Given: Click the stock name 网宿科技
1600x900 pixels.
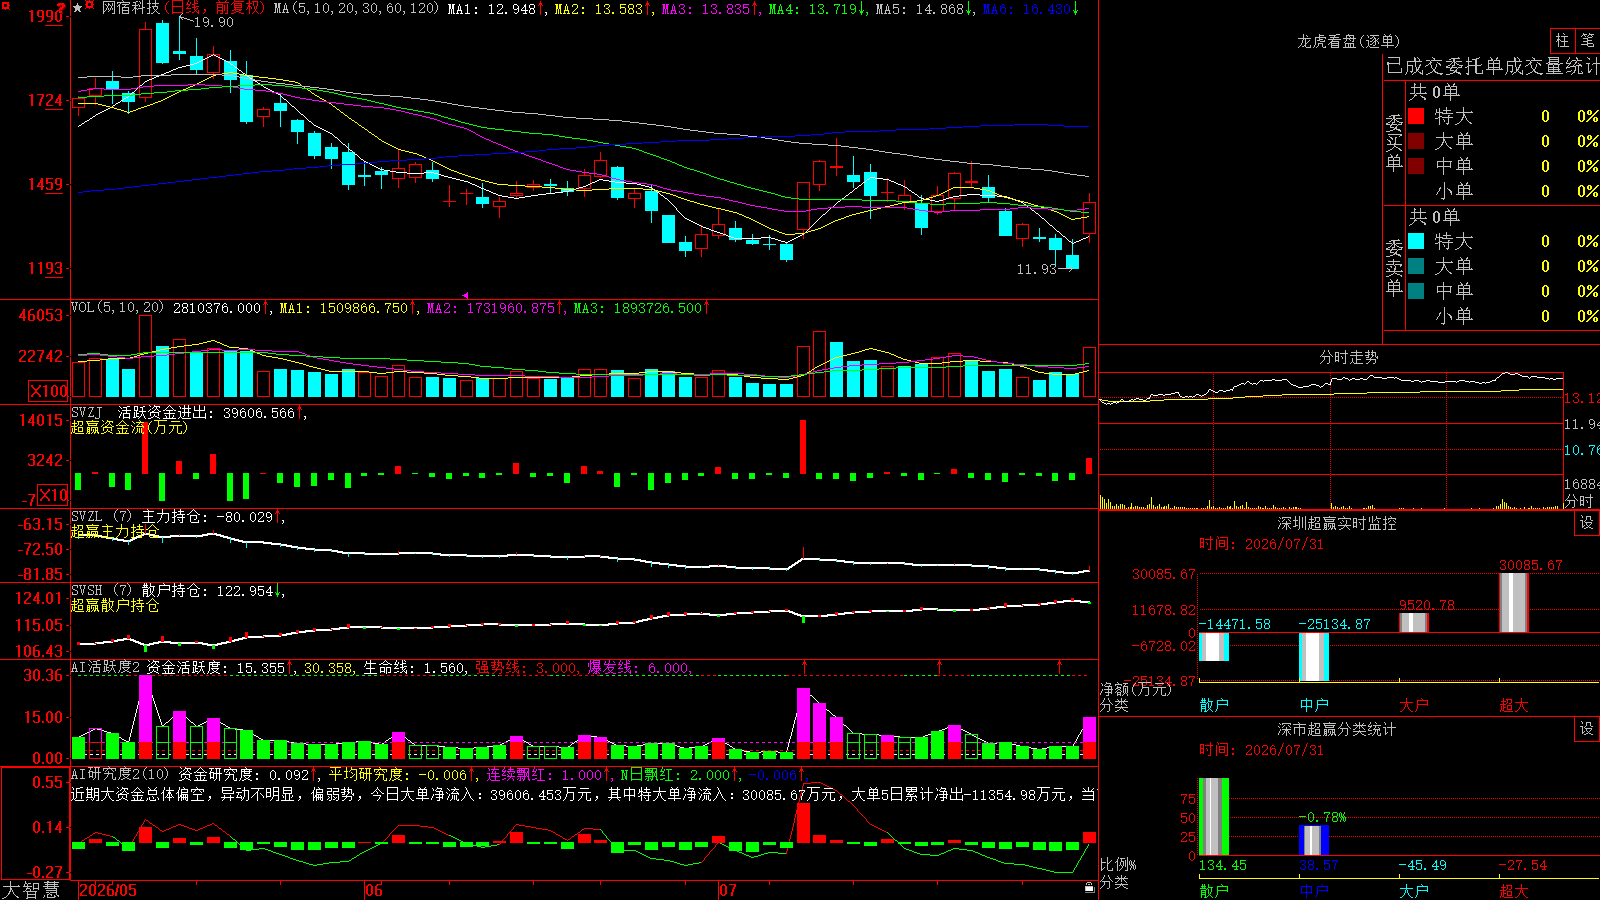Looking at the screenshot, I should (x=130, y=8).
